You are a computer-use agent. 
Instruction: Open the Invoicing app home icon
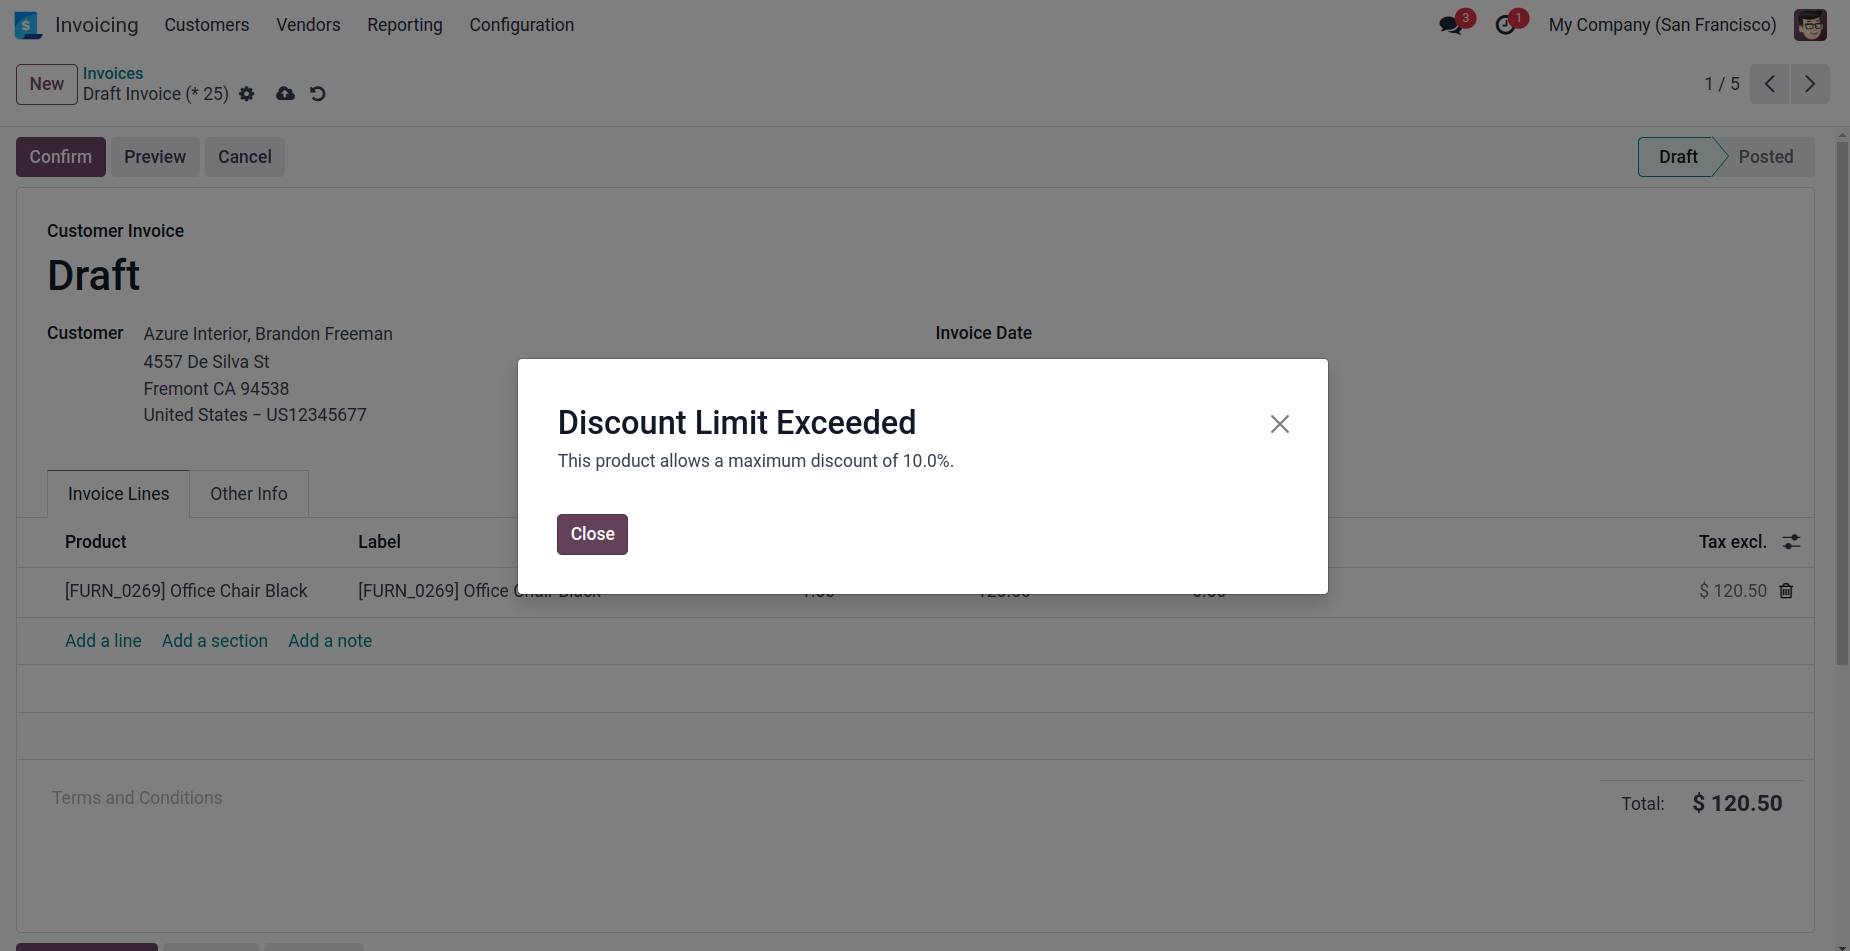coord(28,25)
